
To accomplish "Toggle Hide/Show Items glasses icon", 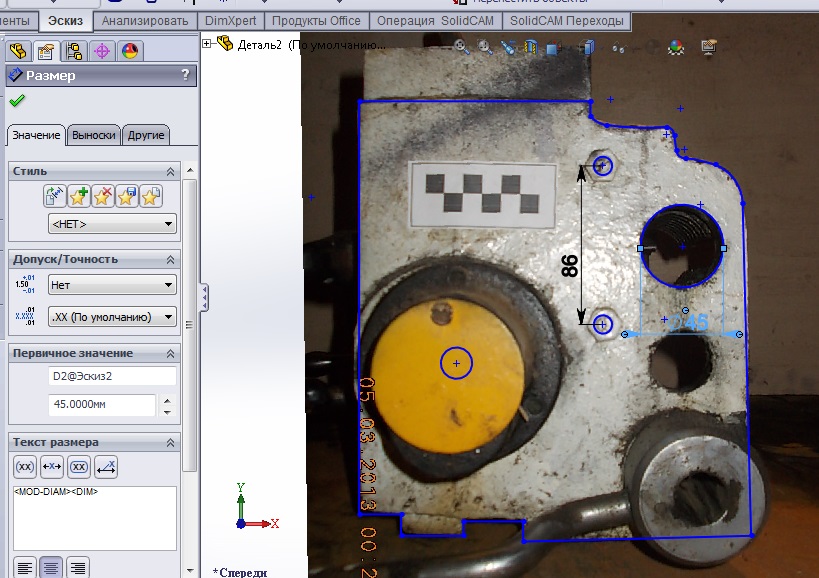I will coord(618,49).
